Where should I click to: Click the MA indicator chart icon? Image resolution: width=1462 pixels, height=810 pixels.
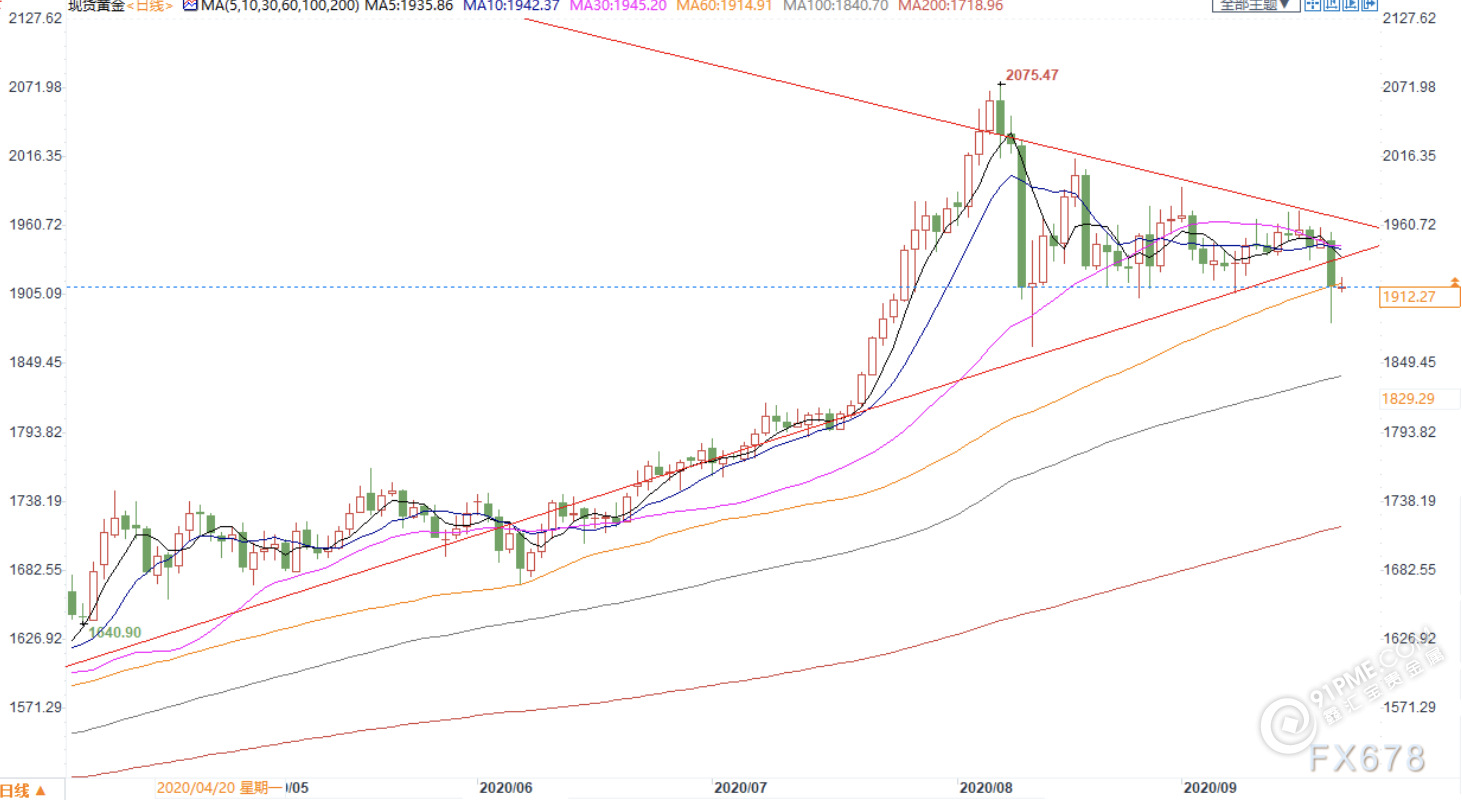(x=190, y=6)
